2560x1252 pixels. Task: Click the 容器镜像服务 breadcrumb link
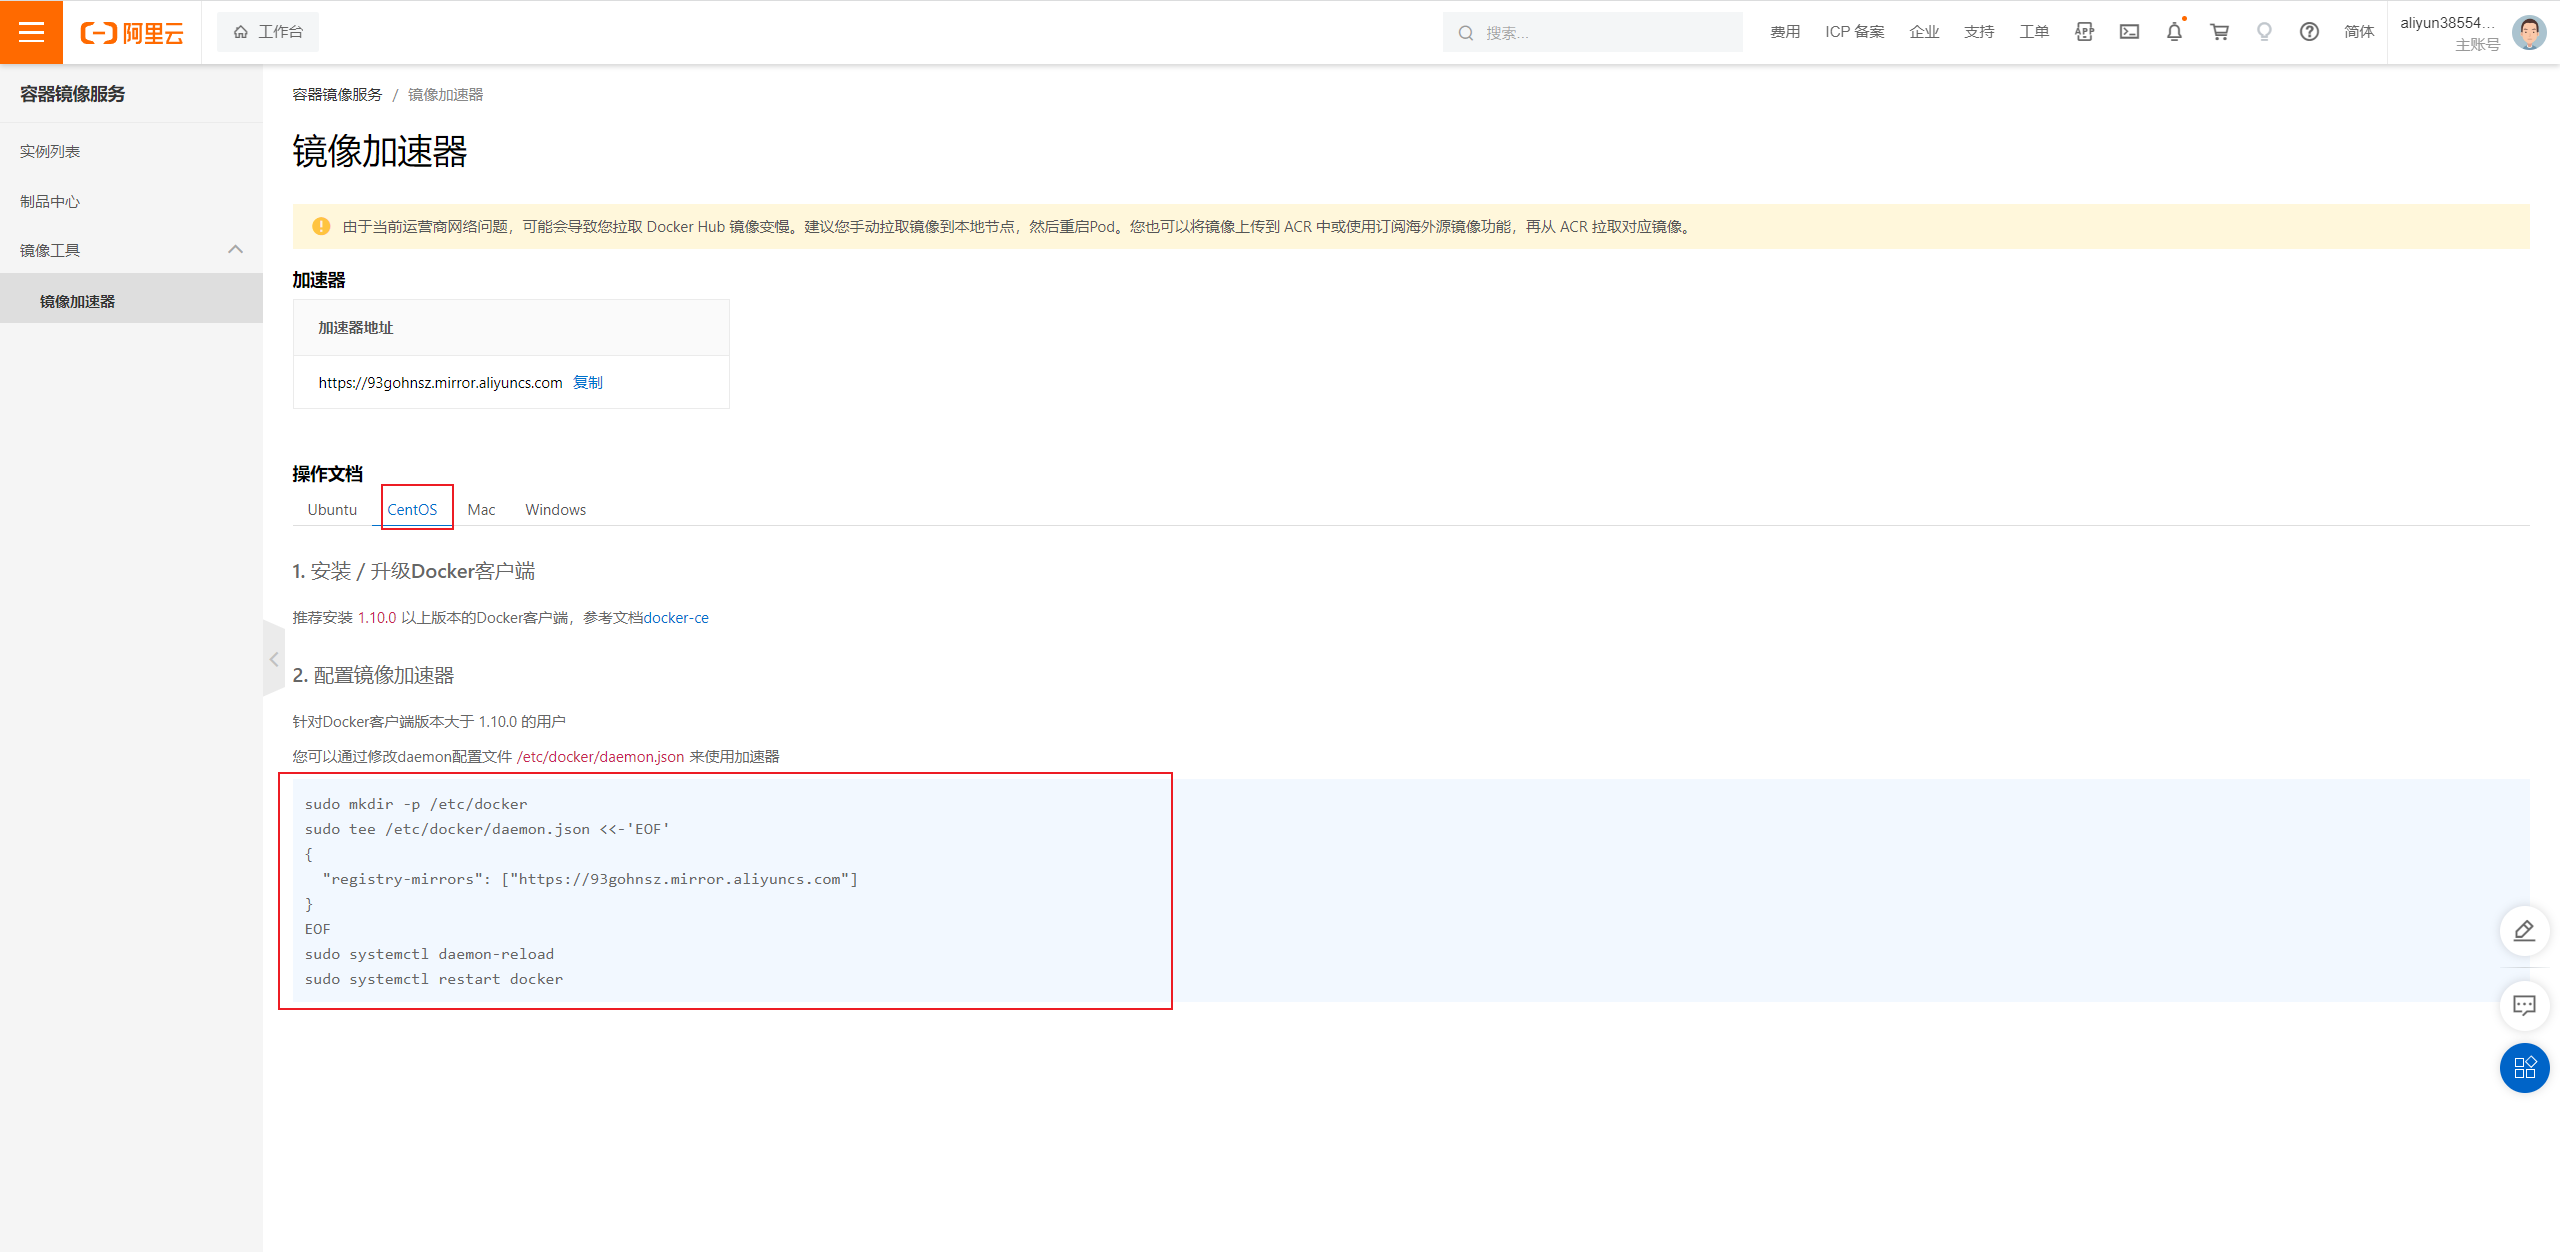[x=337, y=94]
